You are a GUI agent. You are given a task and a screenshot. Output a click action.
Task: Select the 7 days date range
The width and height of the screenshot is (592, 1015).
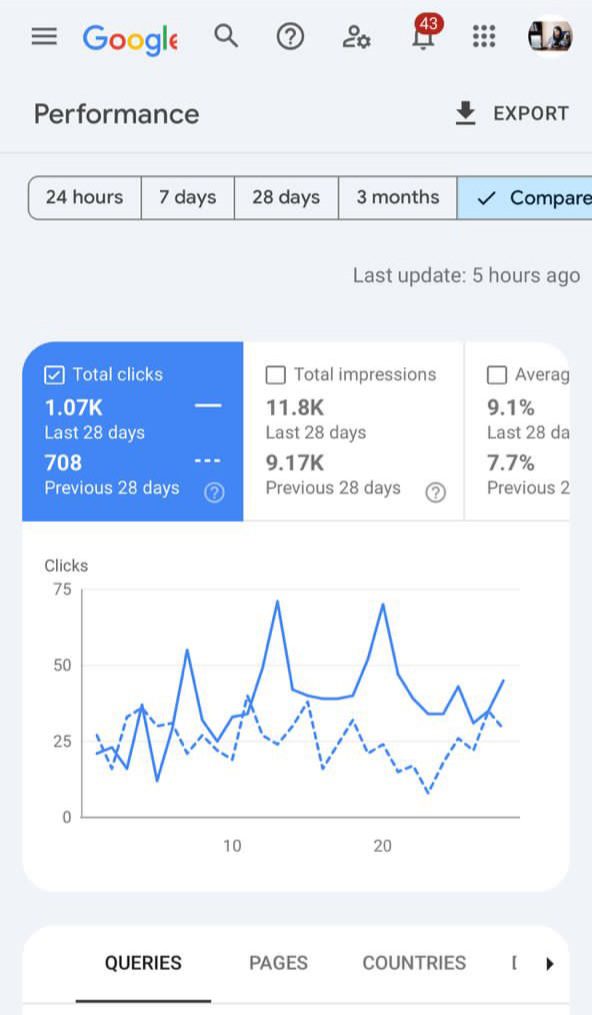188,197
